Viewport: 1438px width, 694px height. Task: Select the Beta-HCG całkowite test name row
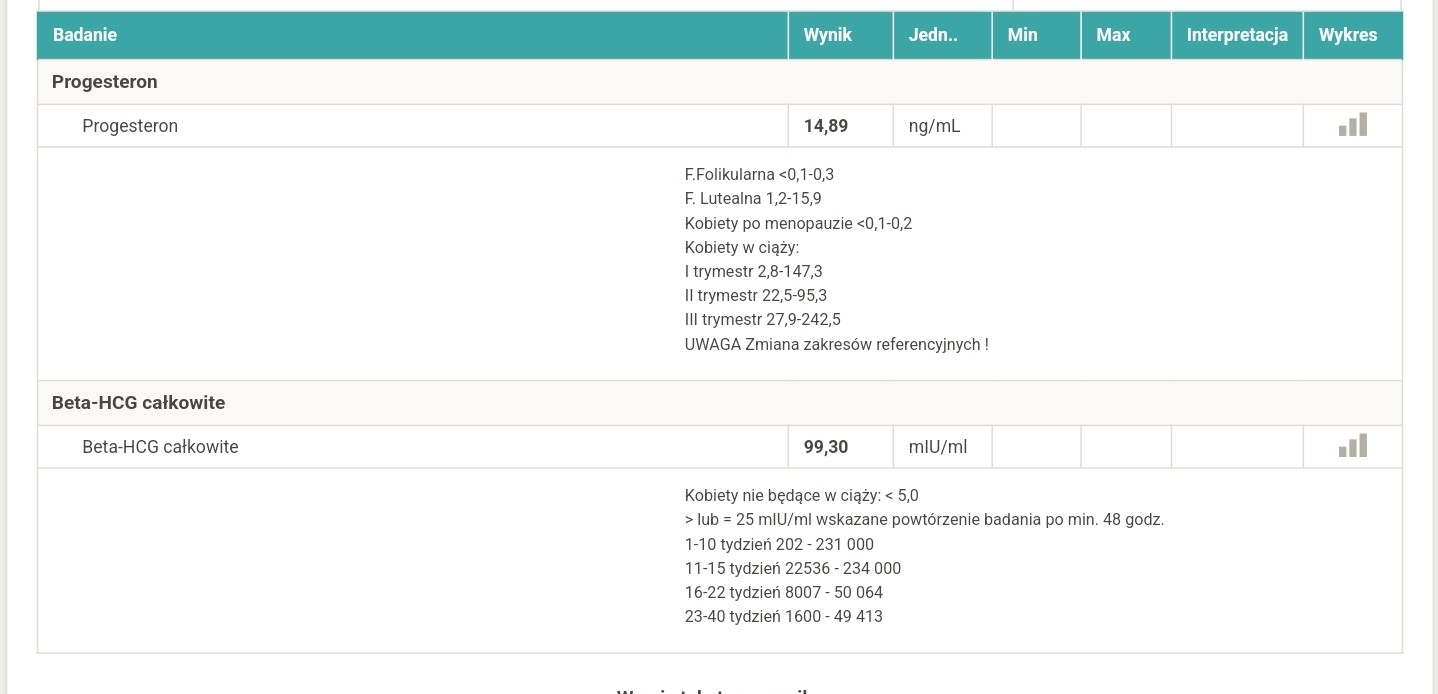coord(160,447)
